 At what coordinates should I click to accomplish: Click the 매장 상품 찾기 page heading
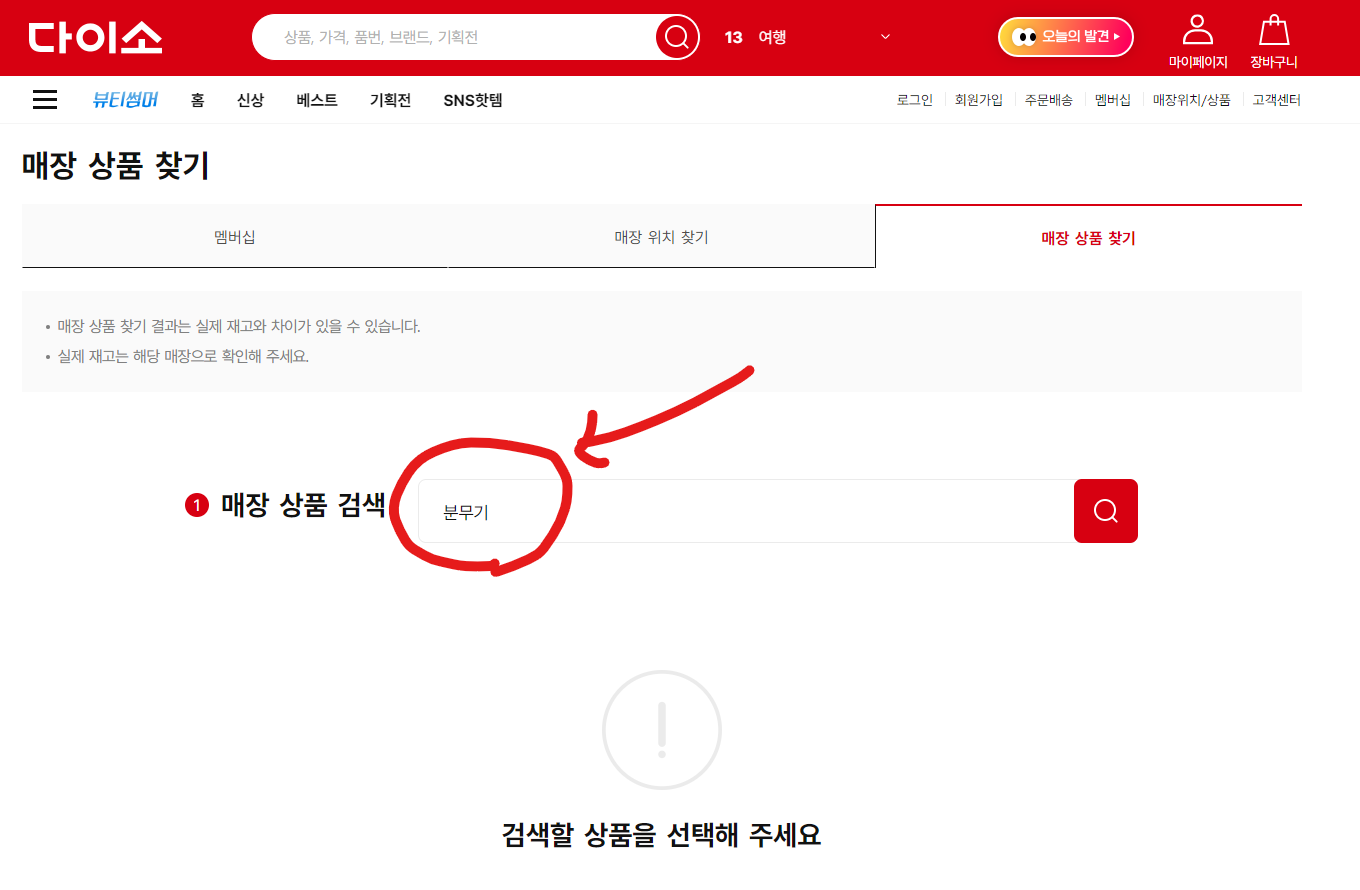(x=116, y=166)
